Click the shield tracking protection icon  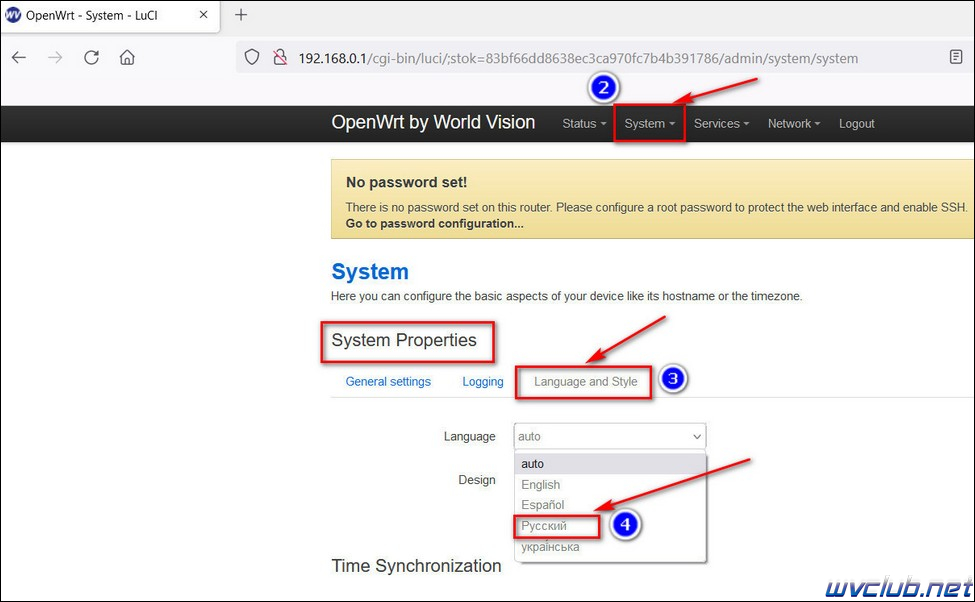tap(252, 58)
